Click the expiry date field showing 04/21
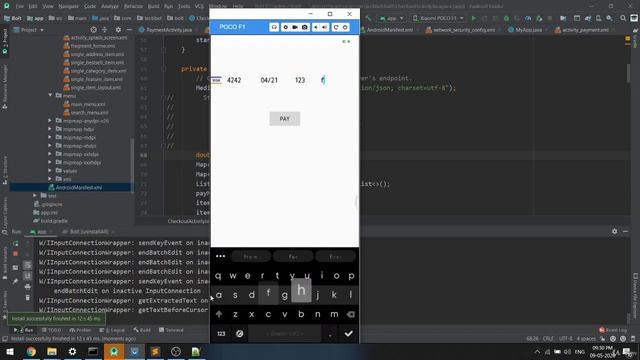This screenshot has width=640, height=360. tap(269, 80)
